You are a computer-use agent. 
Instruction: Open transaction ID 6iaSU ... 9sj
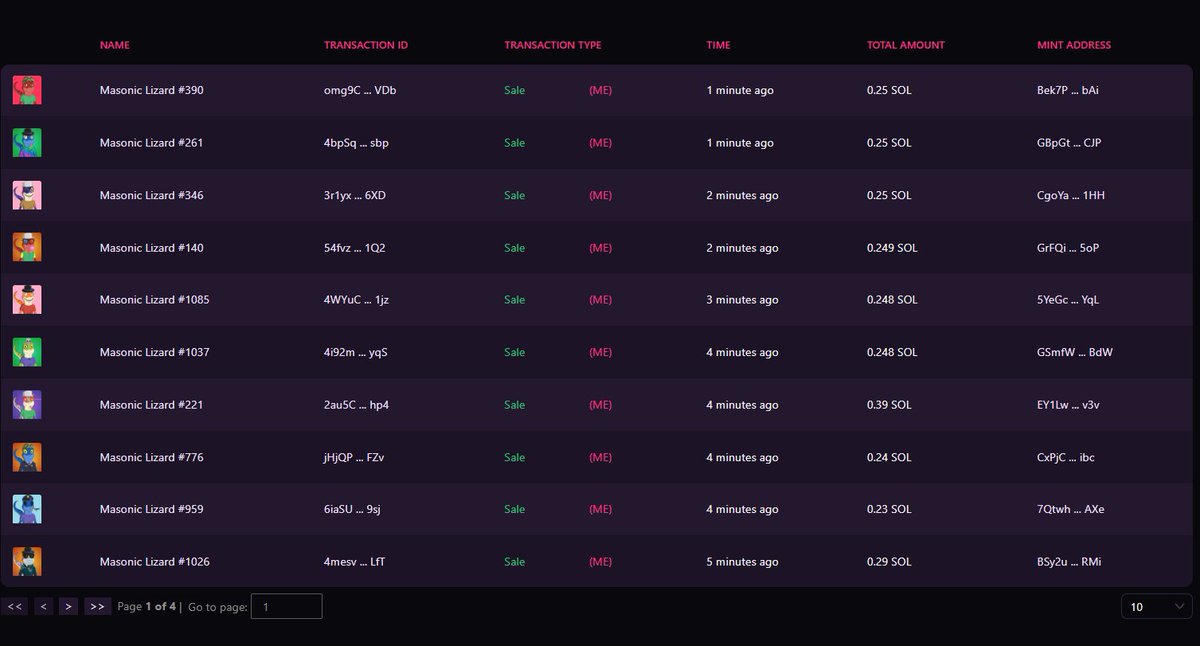(353, 509)
